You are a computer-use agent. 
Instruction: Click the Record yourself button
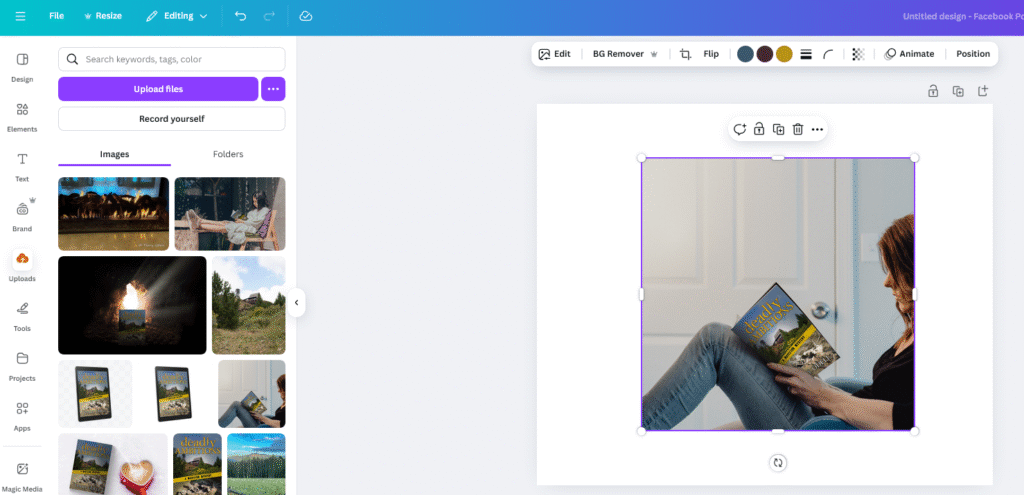171,119
